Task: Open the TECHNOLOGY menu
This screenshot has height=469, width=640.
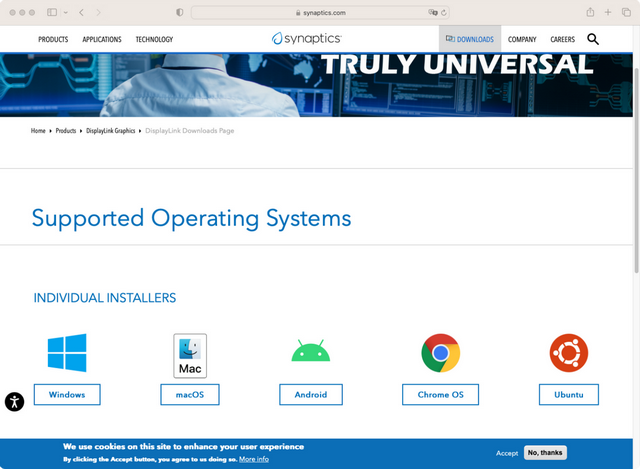Action: 154,40
